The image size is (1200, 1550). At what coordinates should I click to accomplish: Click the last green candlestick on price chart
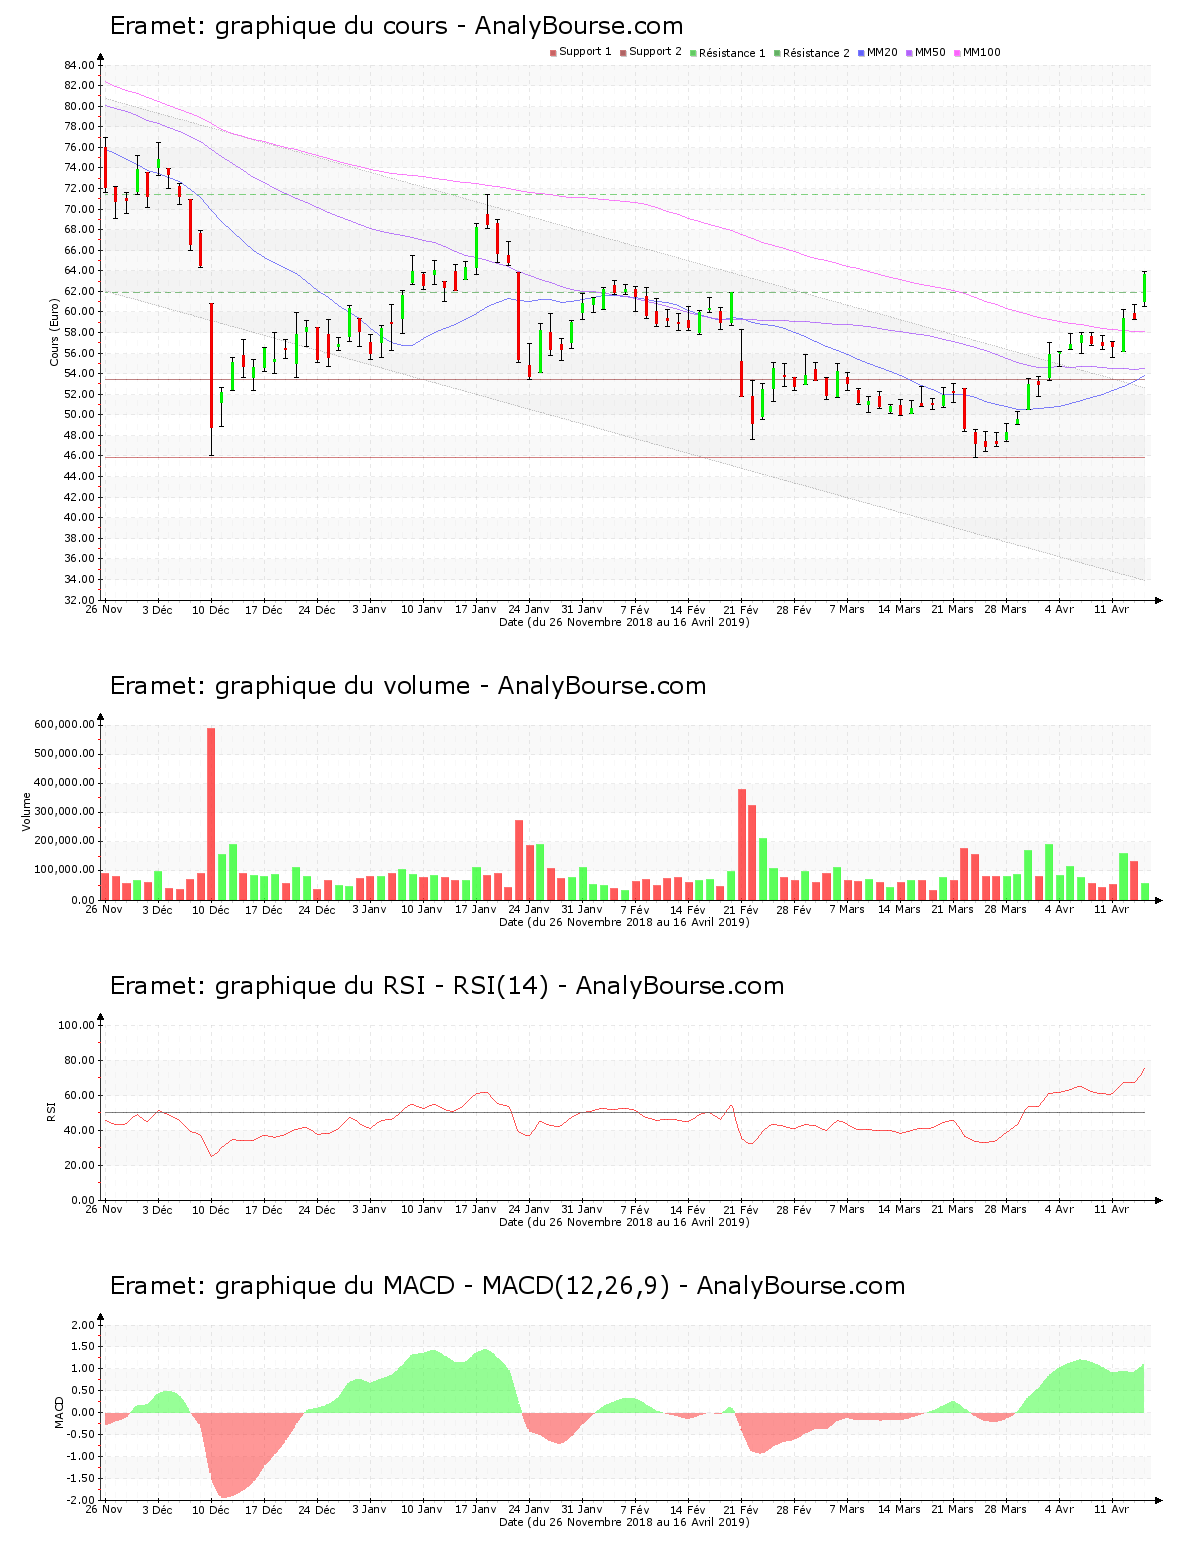click(1145, 289)
